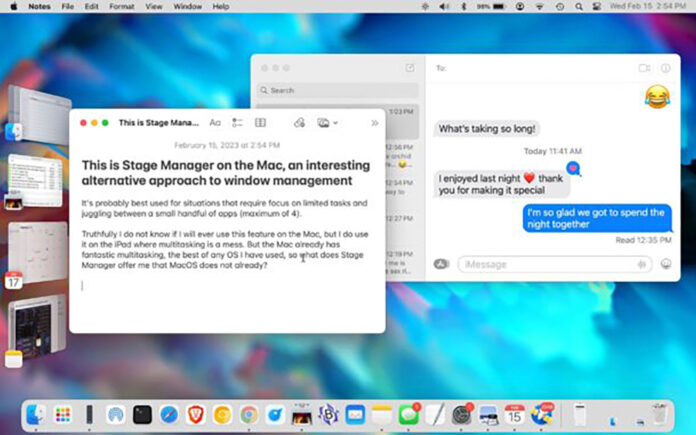
Task: Expand hidden Notes toolbar items with the chevrons
Action: pos(375,123)
